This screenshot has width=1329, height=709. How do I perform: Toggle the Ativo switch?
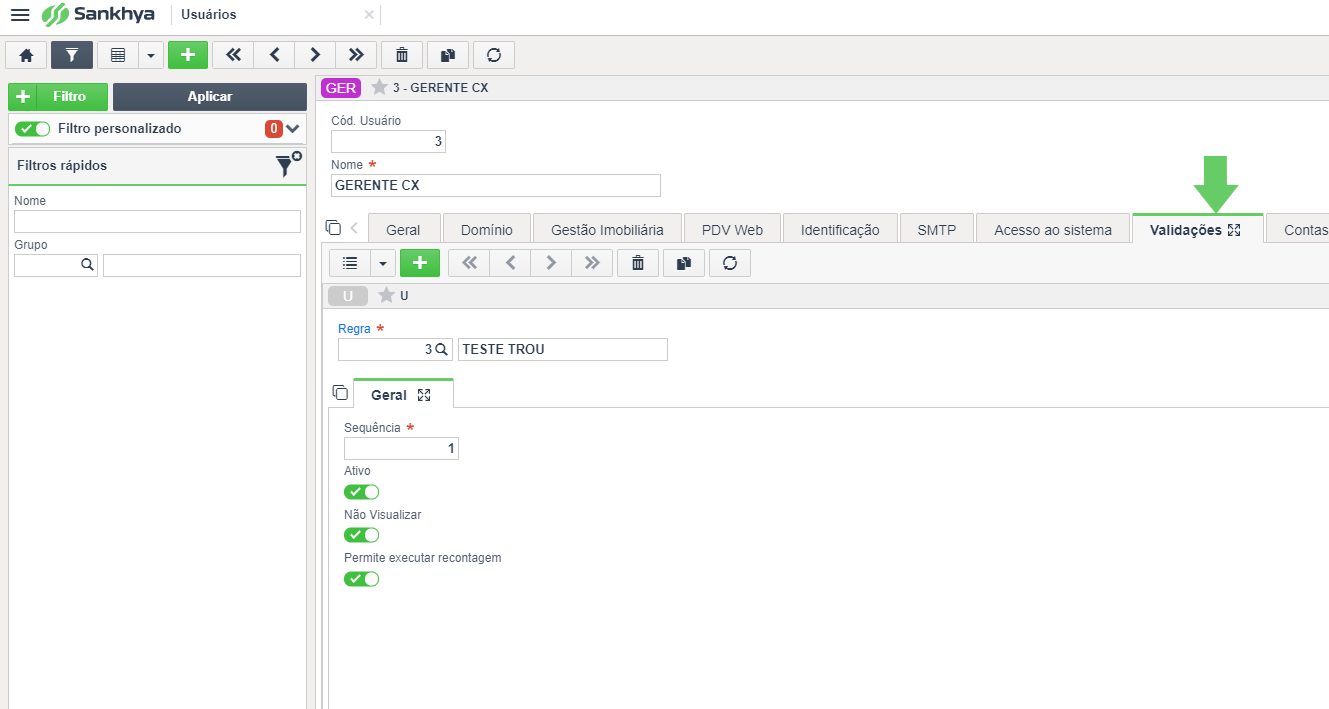(x=362, y=492)
